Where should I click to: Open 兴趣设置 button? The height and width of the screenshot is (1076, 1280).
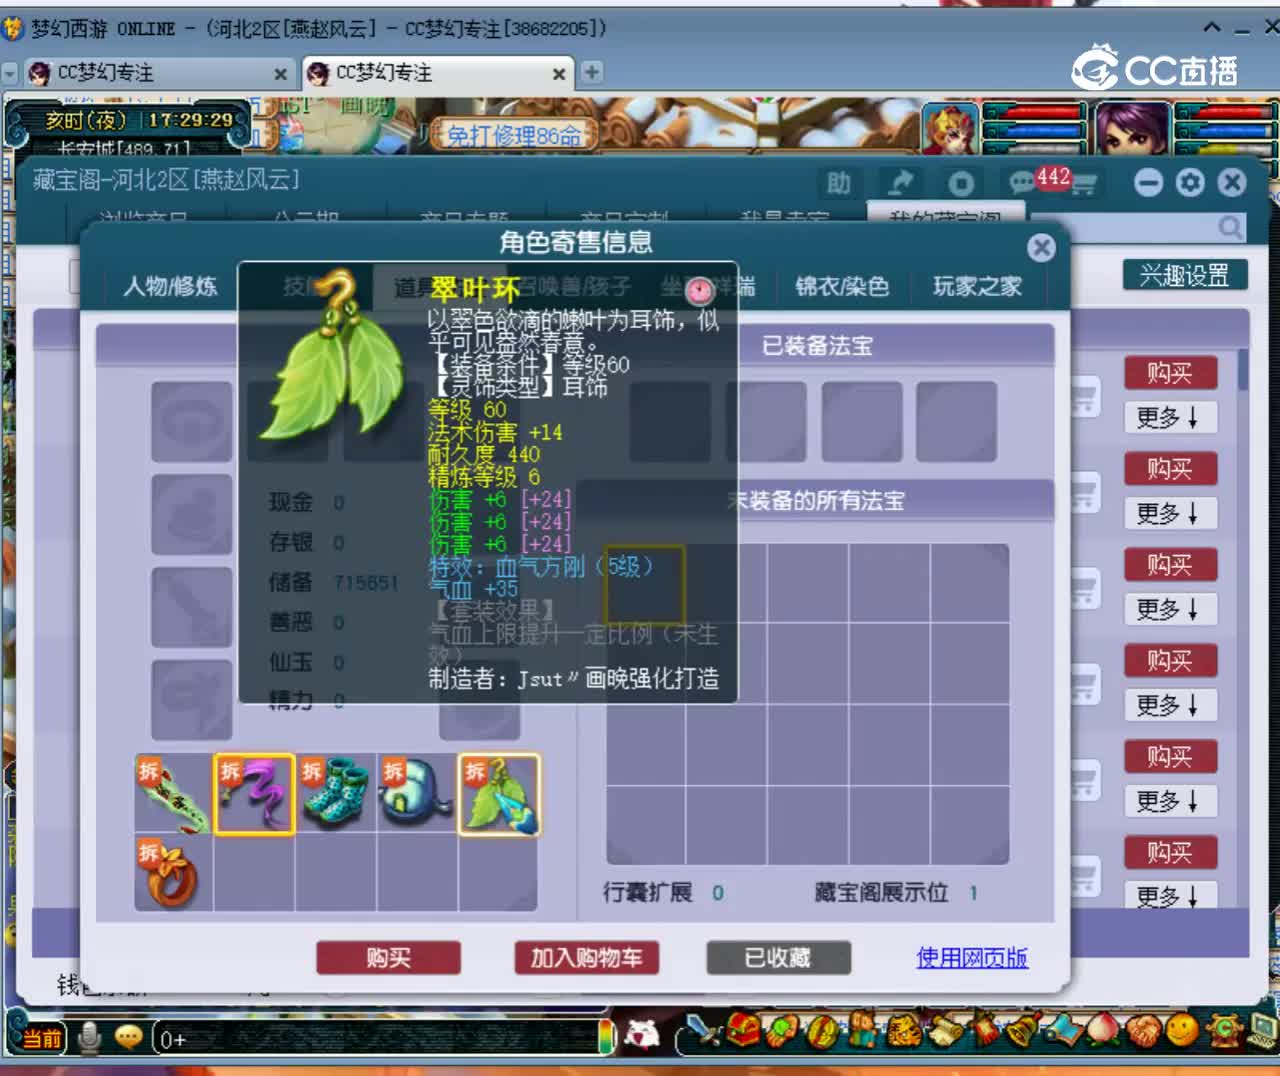[1185, 275]
